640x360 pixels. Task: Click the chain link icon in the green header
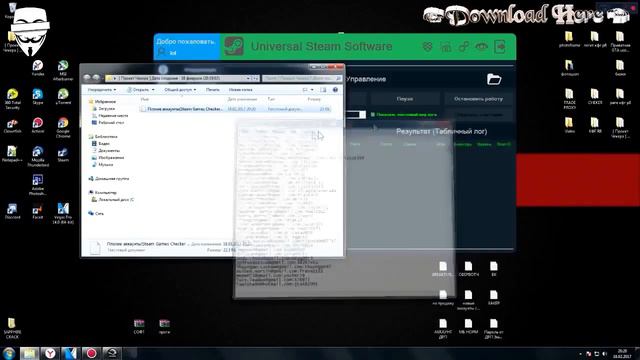click(x=464, y=47)
